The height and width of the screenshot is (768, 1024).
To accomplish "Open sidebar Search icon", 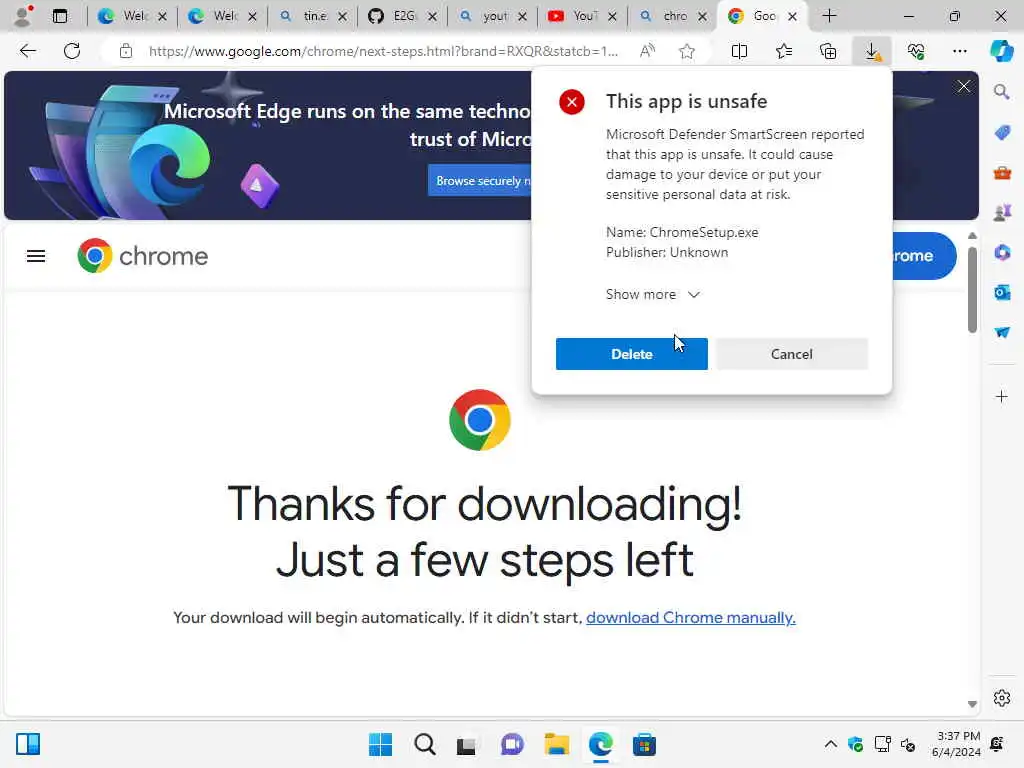I will click(x=1002, y=92).
